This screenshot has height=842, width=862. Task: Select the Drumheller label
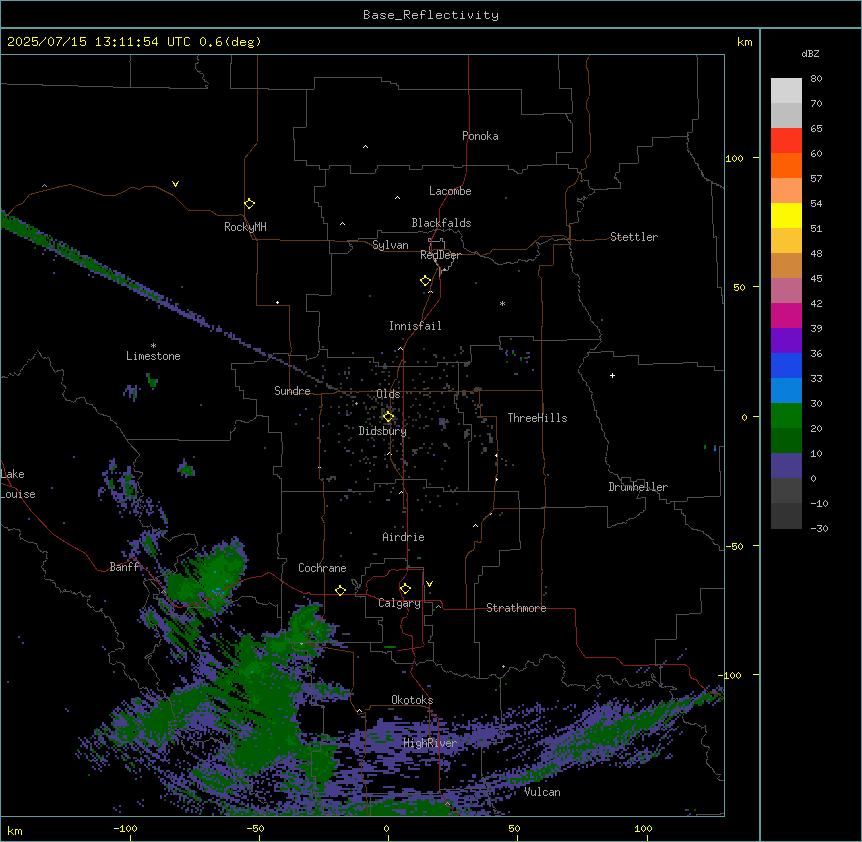point(638,487)
